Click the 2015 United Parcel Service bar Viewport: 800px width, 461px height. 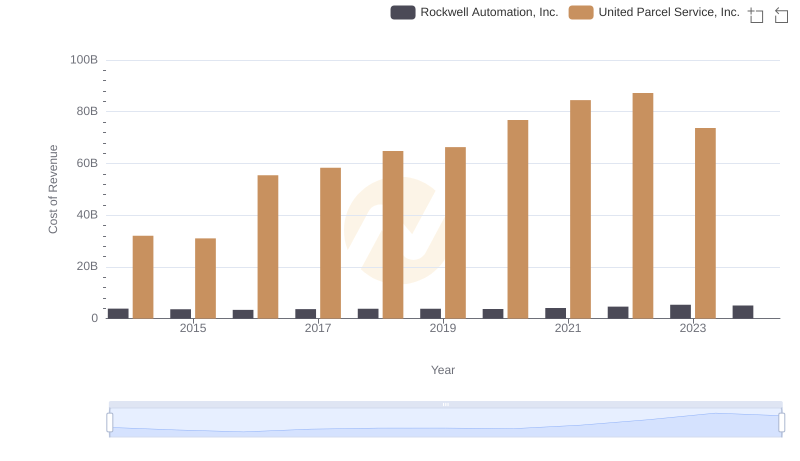click(x=205, y=278)
